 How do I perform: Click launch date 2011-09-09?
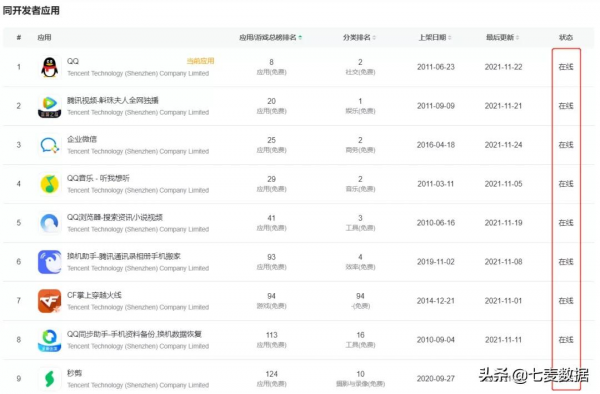[x=436, y=106]
